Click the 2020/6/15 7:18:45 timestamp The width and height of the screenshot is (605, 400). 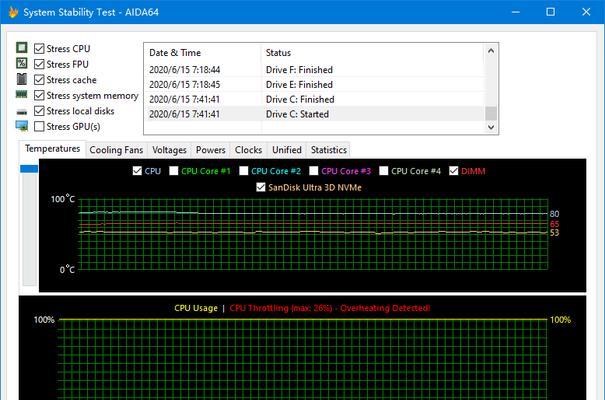click(x=184, y=84)
